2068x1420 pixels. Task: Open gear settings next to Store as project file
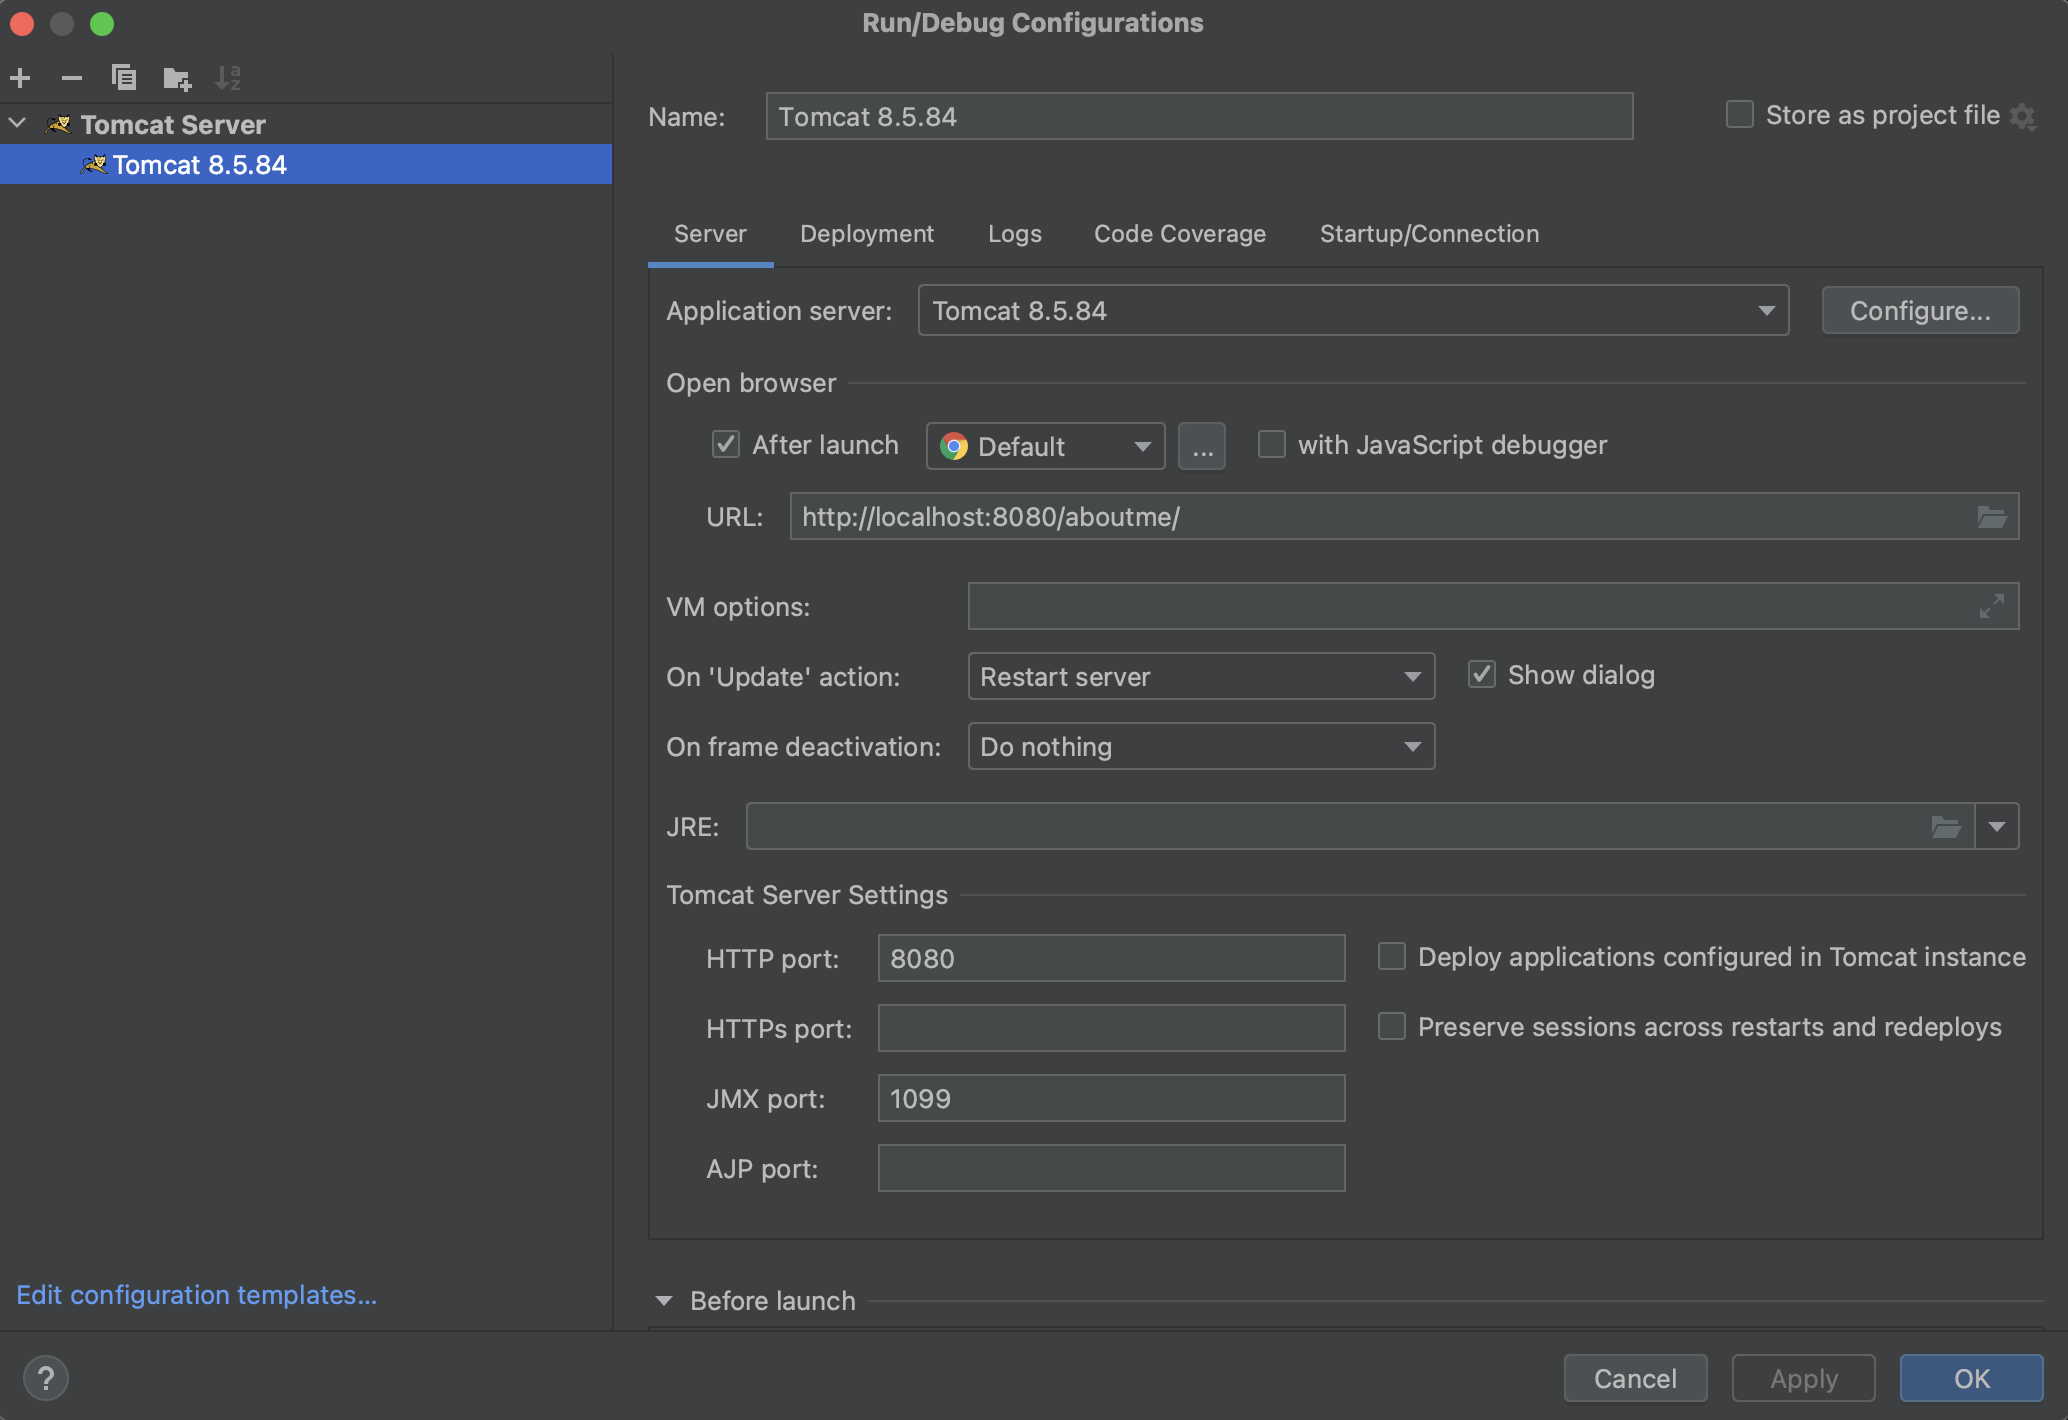(2023, 116)
